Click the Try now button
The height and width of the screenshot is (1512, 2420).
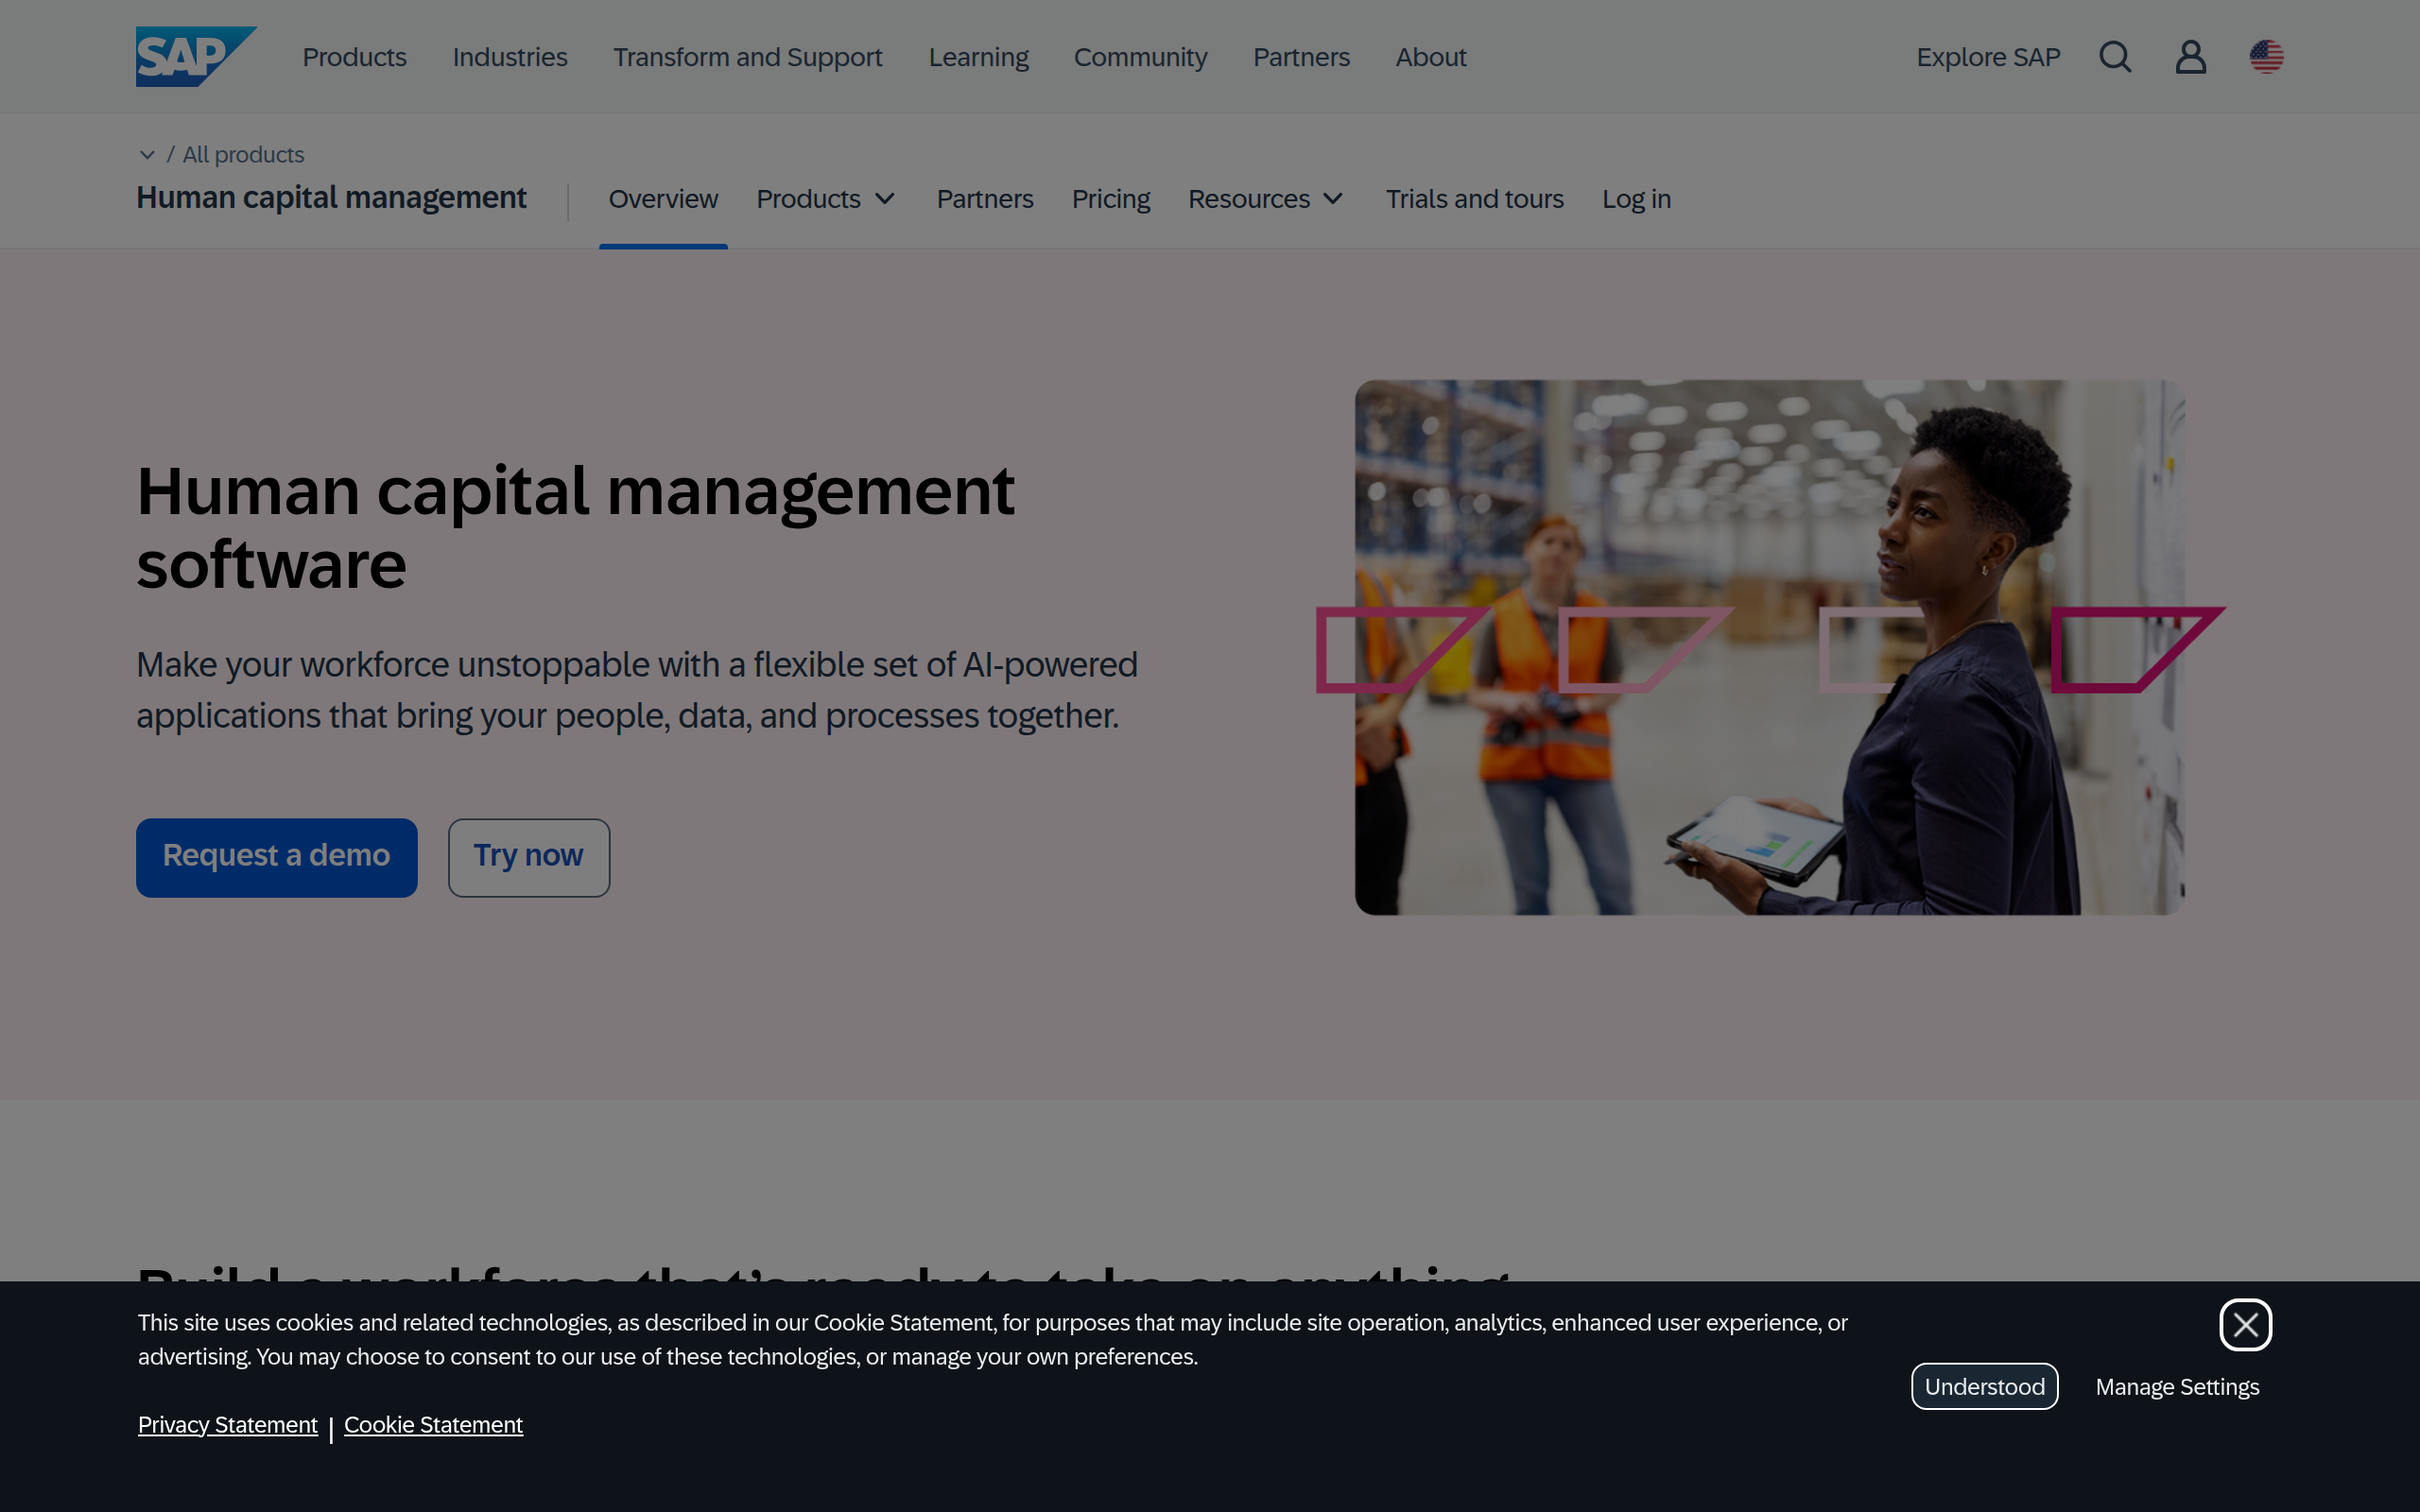pyautogui.click(x=528, y=857)
